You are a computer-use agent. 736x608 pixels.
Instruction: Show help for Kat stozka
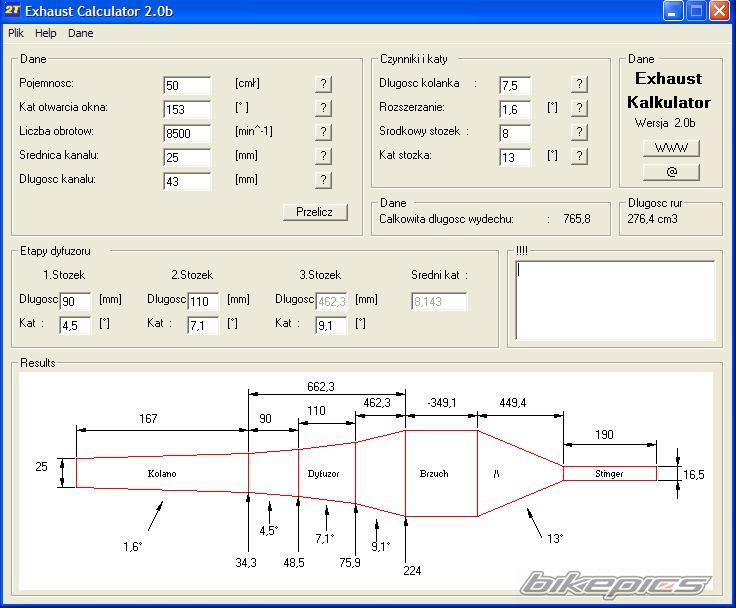coord(579,156)
